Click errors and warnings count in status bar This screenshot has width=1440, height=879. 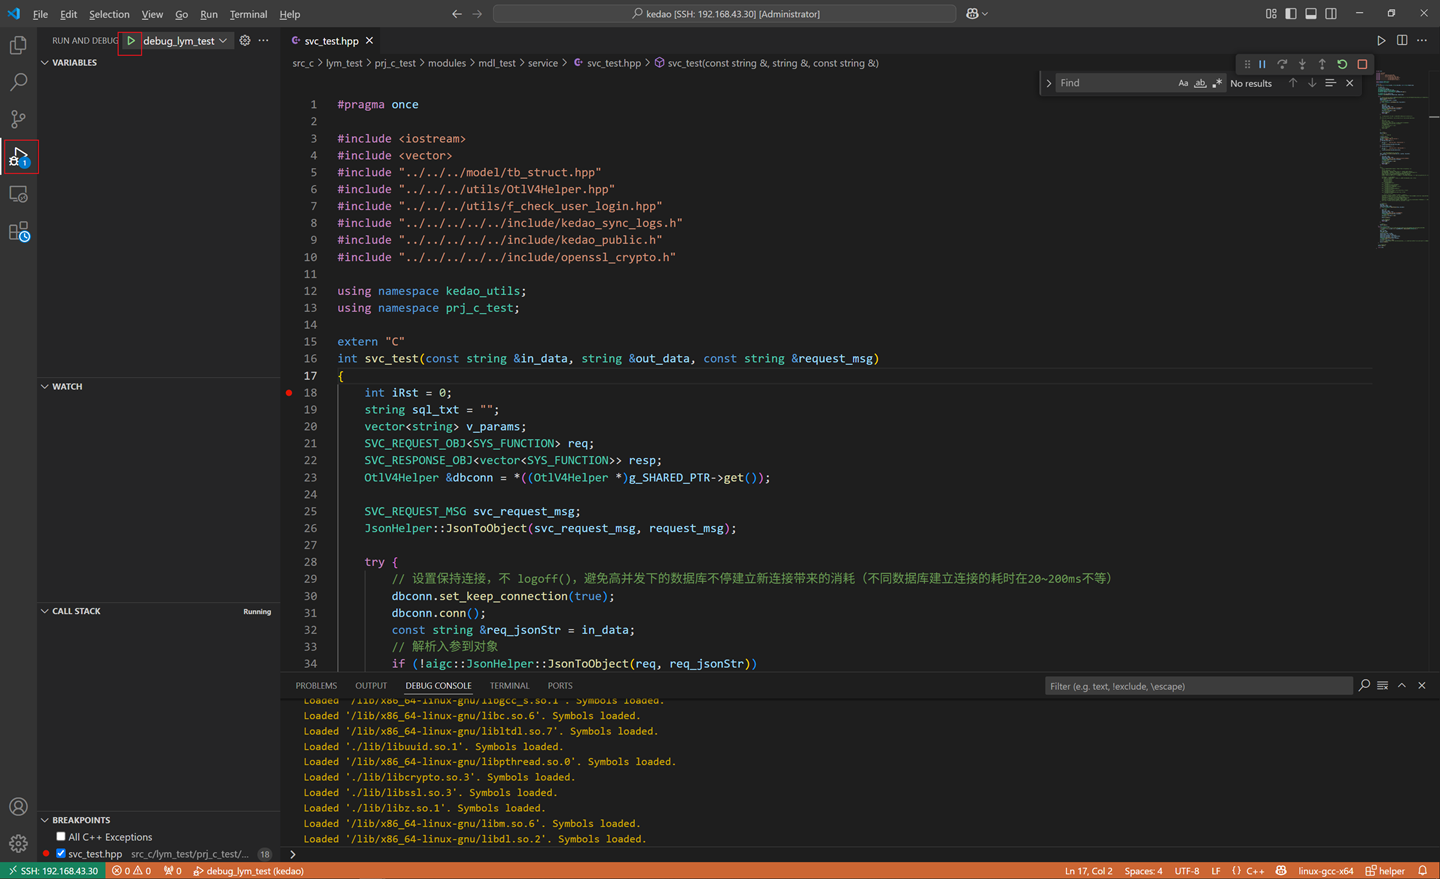131,871
